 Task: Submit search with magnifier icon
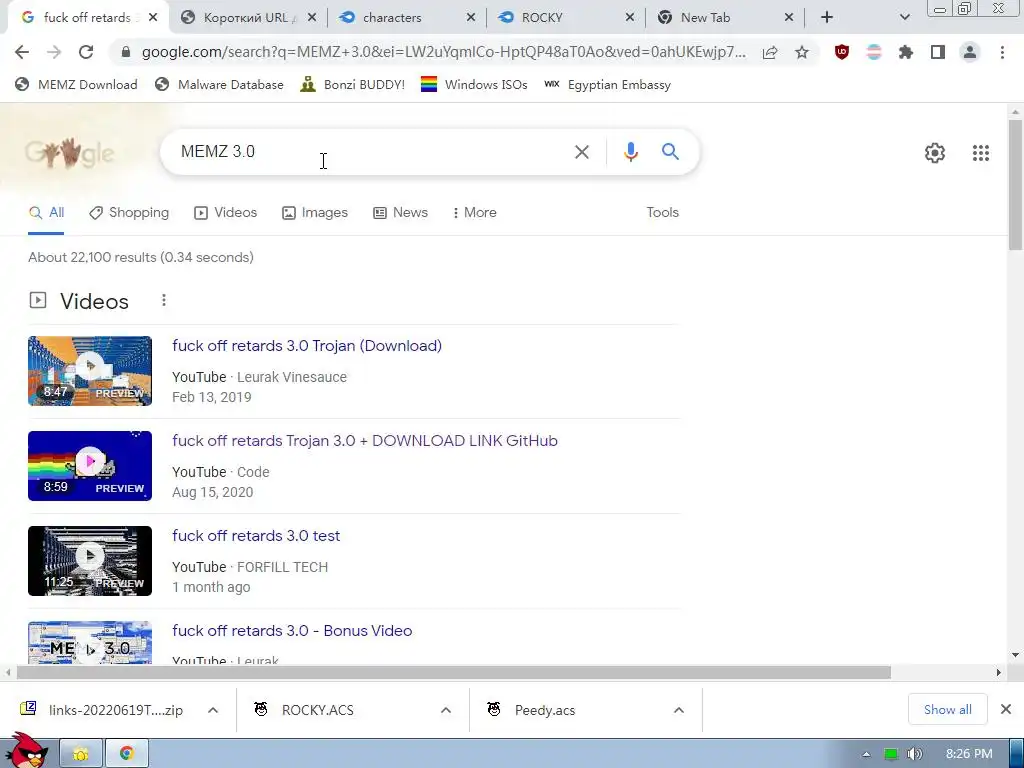(670, 152)
